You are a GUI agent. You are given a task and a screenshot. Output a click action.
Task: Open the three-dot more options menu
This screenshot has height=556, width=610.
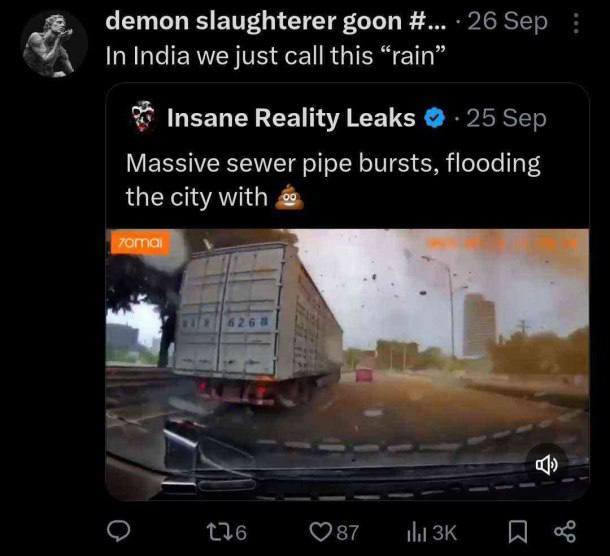pyautogui.click(x=575, y=23)
